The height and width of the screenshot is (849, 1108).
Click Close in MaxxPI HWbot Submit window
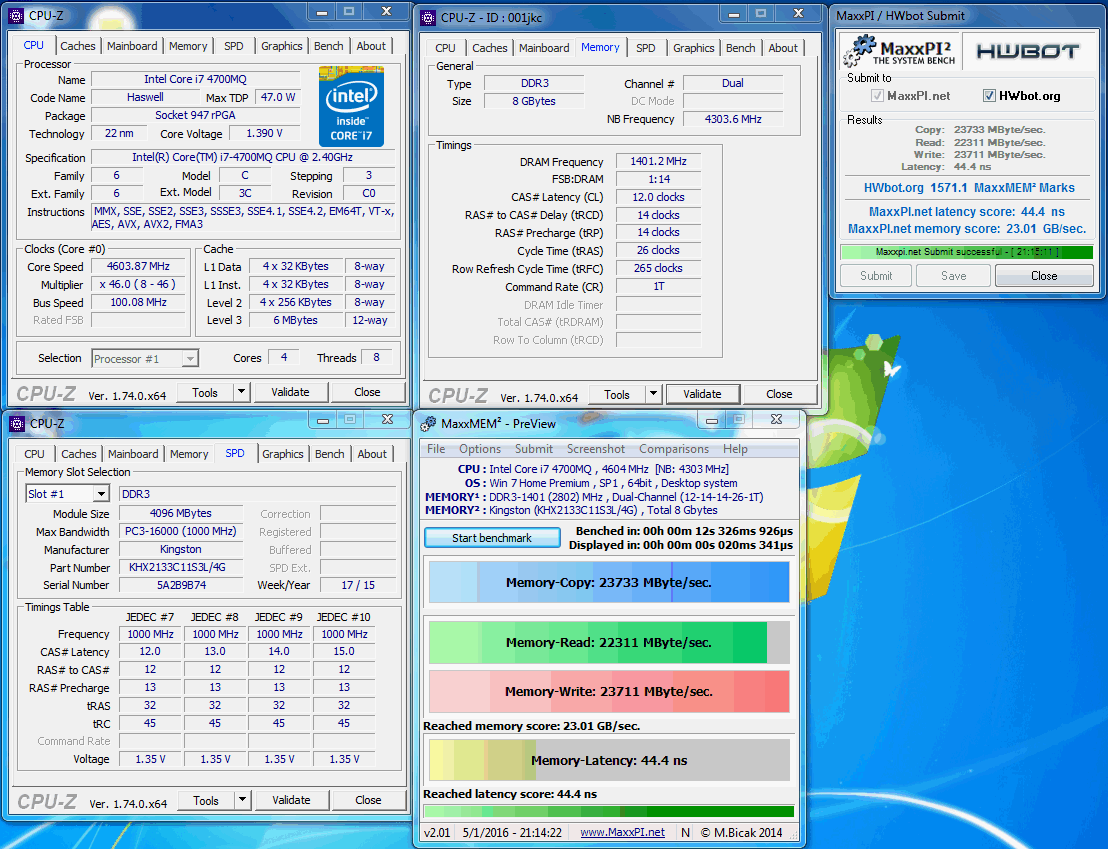[x=1044, y=276]
